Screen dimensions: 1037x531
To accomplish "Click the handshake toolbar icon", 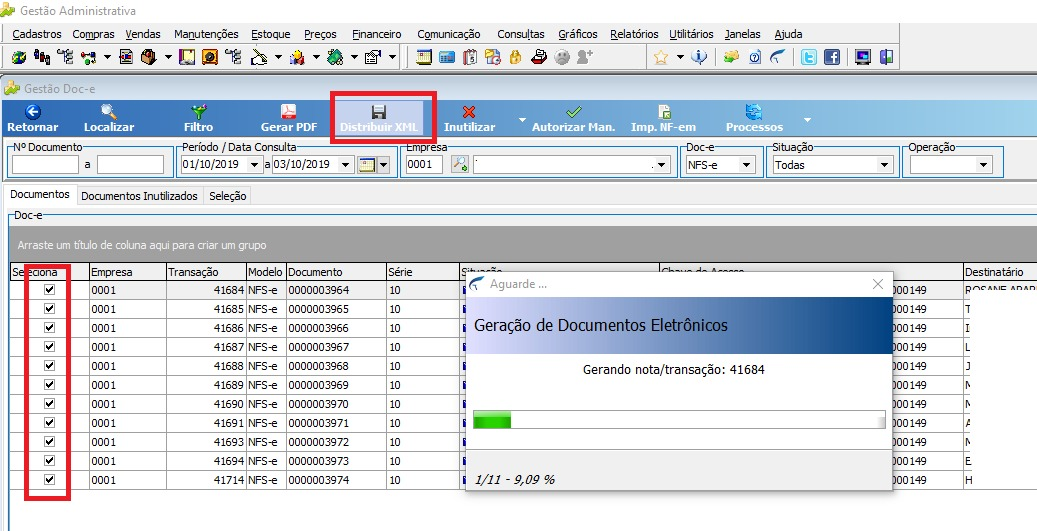I will [731, 58].
